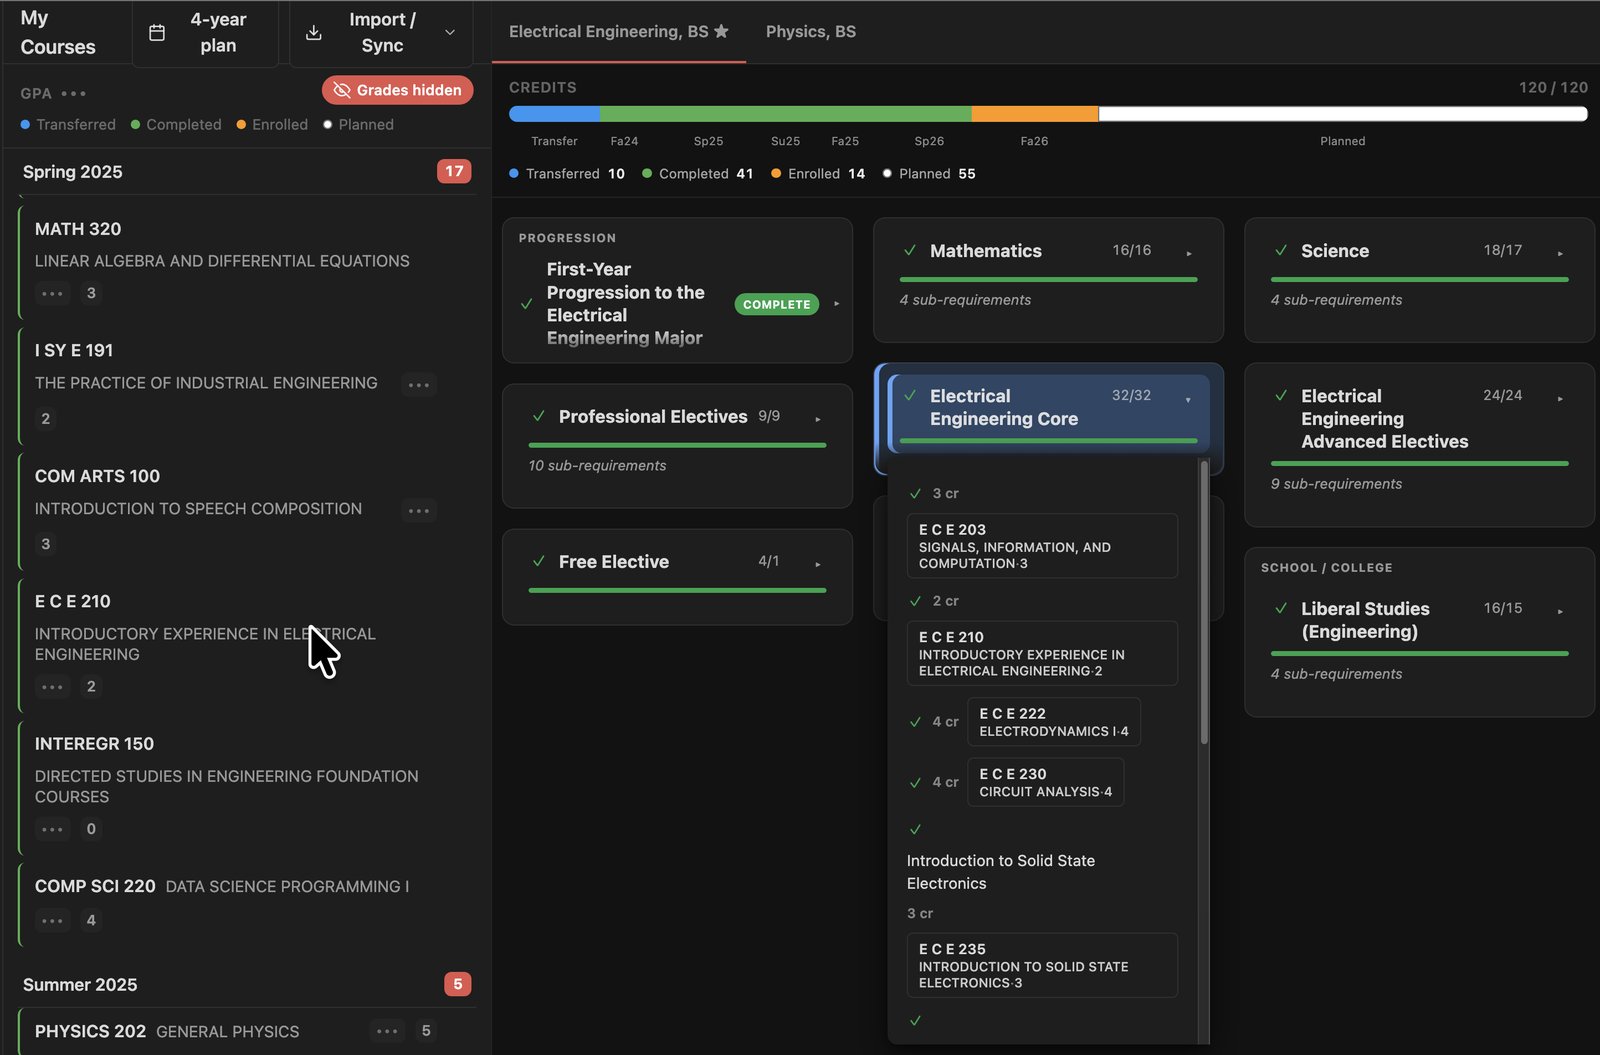The image size is (1600, 1055).
Task: Open COM ARTS 100 options ellipsis
Action: pyautogui.click(x=419, y=510)
